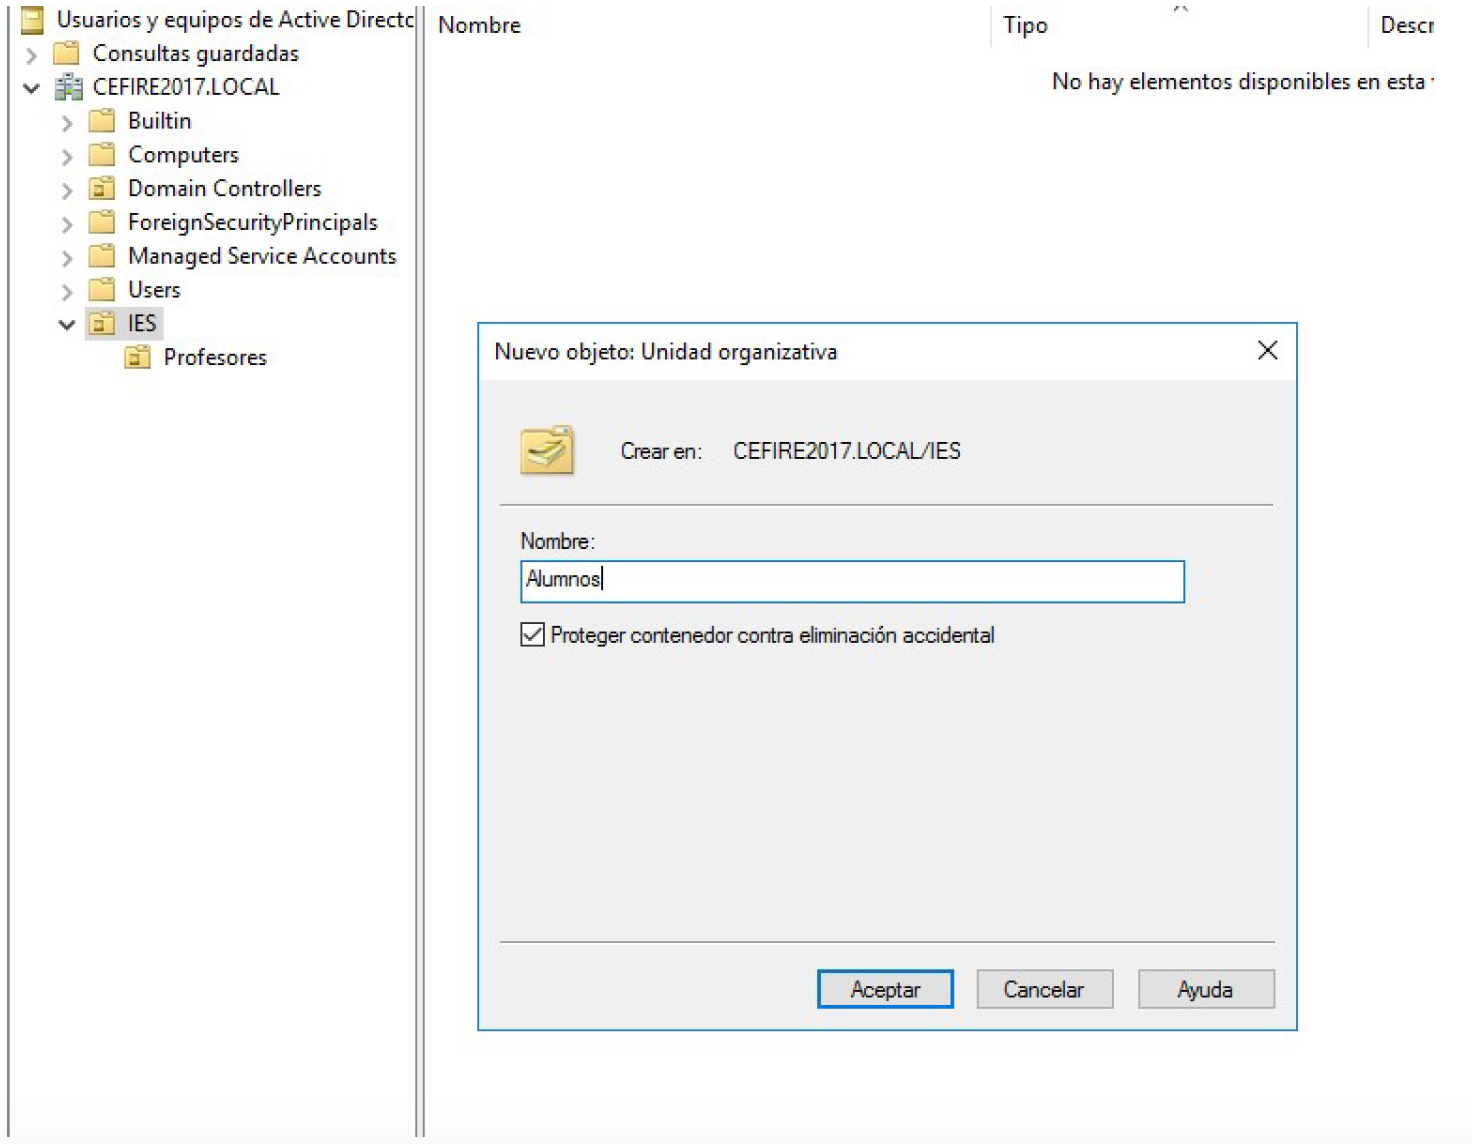Select the Builtin folder icon
This screenshot has width=1472, height=1144.
coord(102,121)
